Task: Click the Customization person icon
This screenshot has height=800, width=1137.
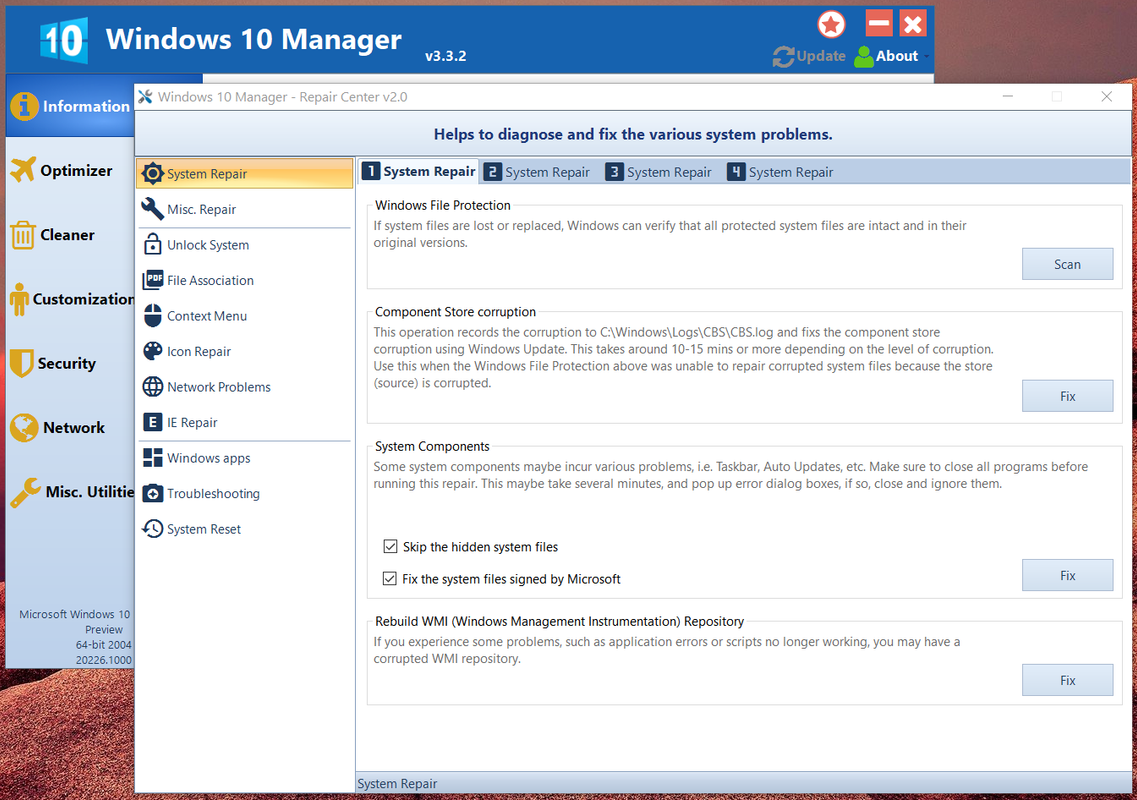Action: pyautogui.click(x=20, y=299)
